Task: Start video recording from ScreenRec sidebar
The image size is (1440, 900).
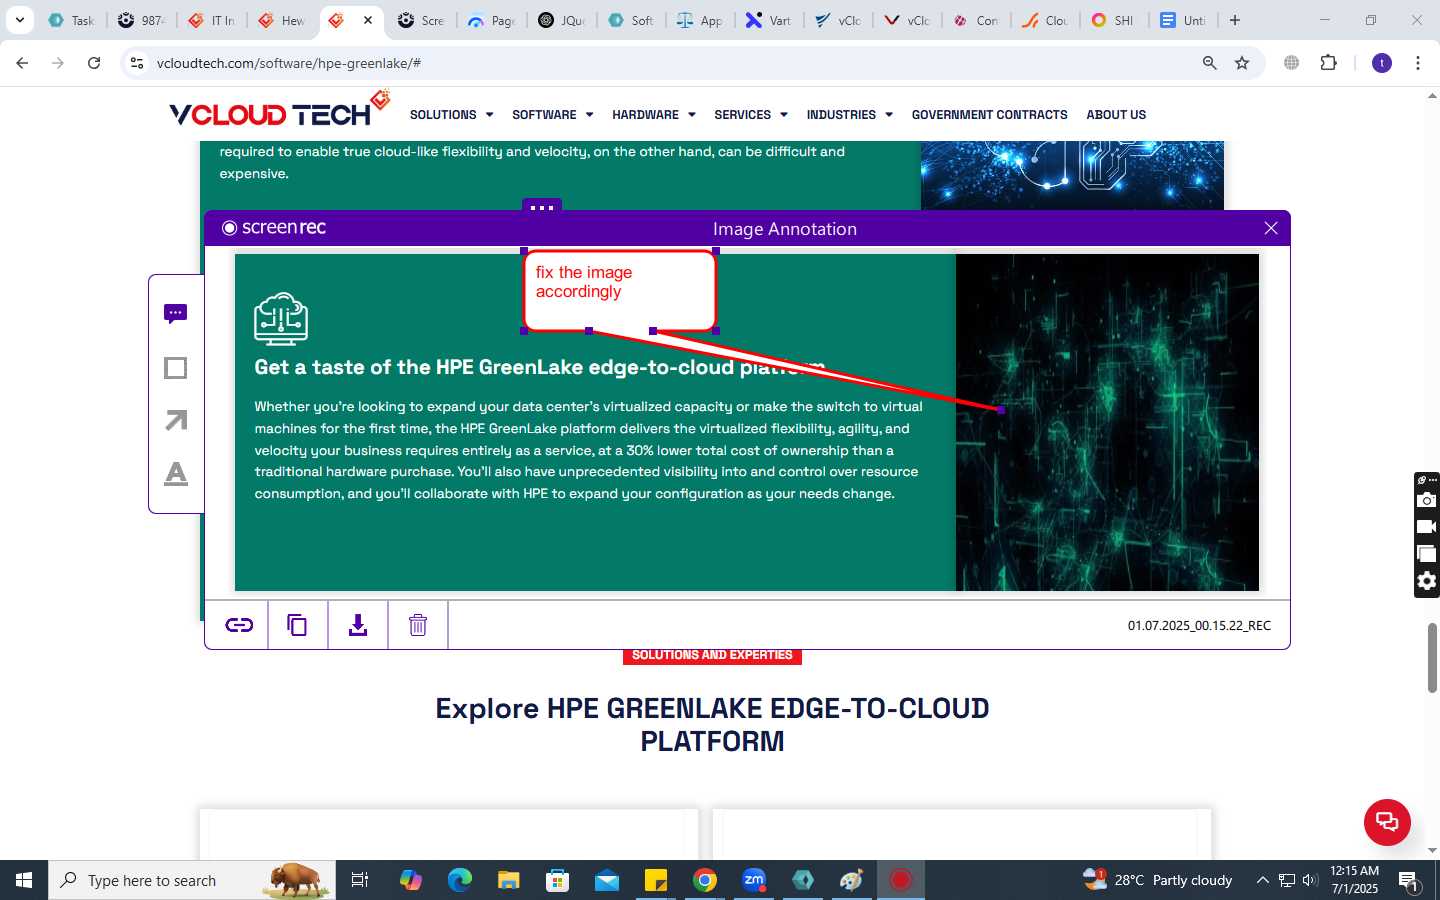Action: [1427, 527]
